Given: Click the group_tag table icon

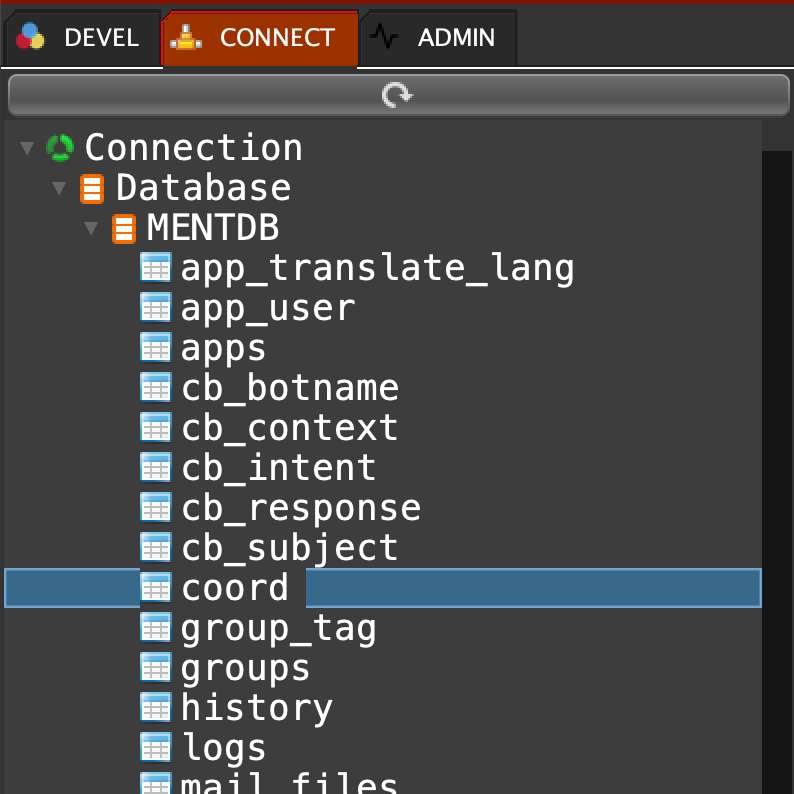Looking at the screenshot, I should (x=155, y=628).
